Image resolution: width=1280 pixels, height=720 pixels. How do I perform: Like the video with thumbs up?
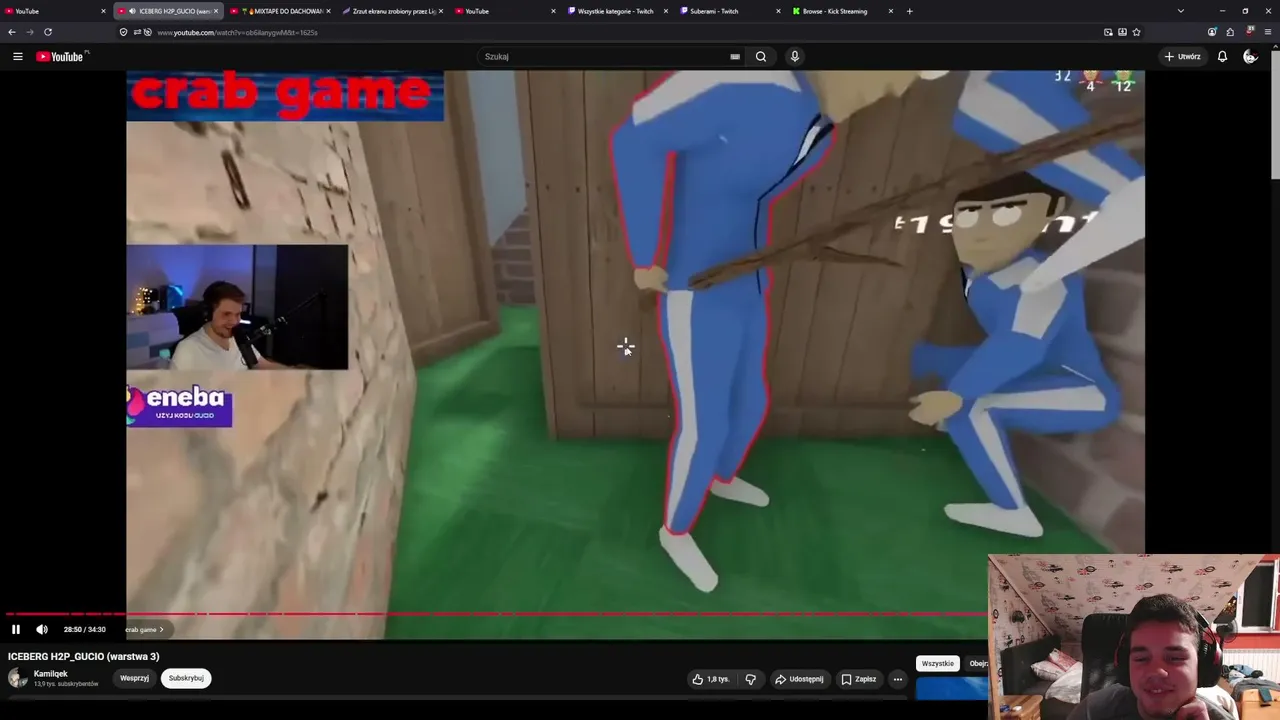711,679
